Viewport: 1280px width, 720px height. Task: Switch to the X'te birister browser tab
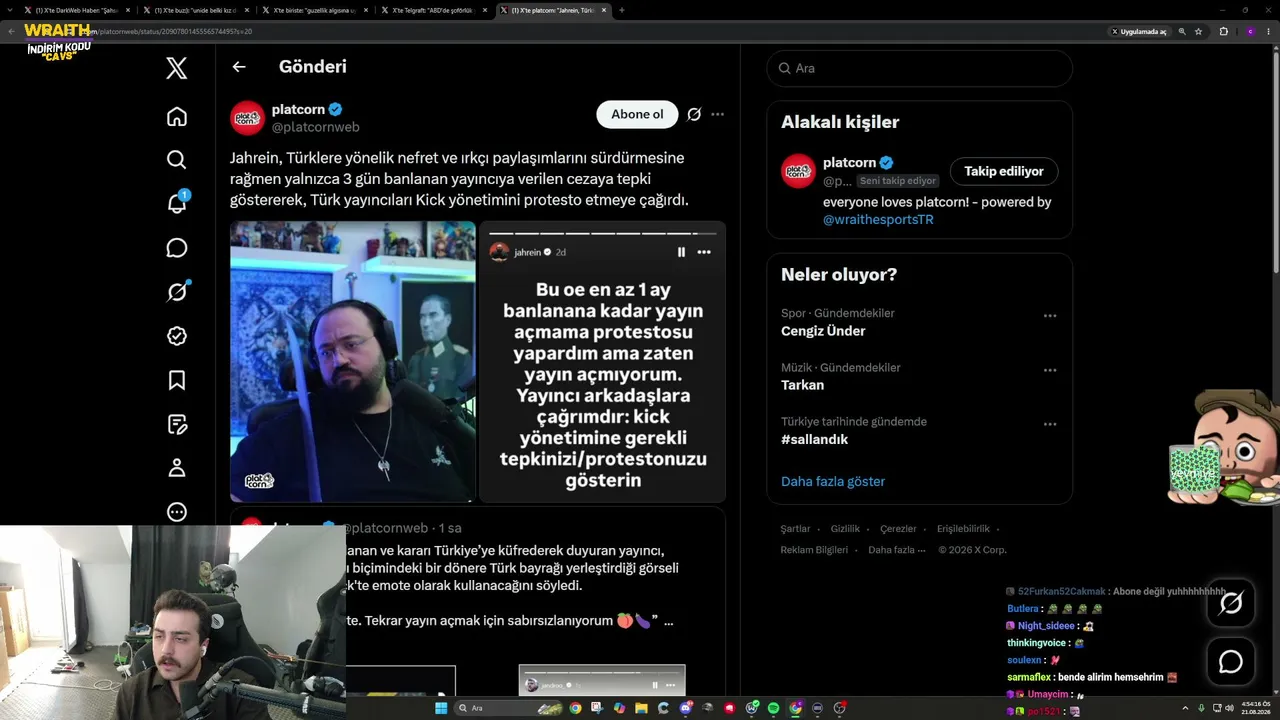317,10
